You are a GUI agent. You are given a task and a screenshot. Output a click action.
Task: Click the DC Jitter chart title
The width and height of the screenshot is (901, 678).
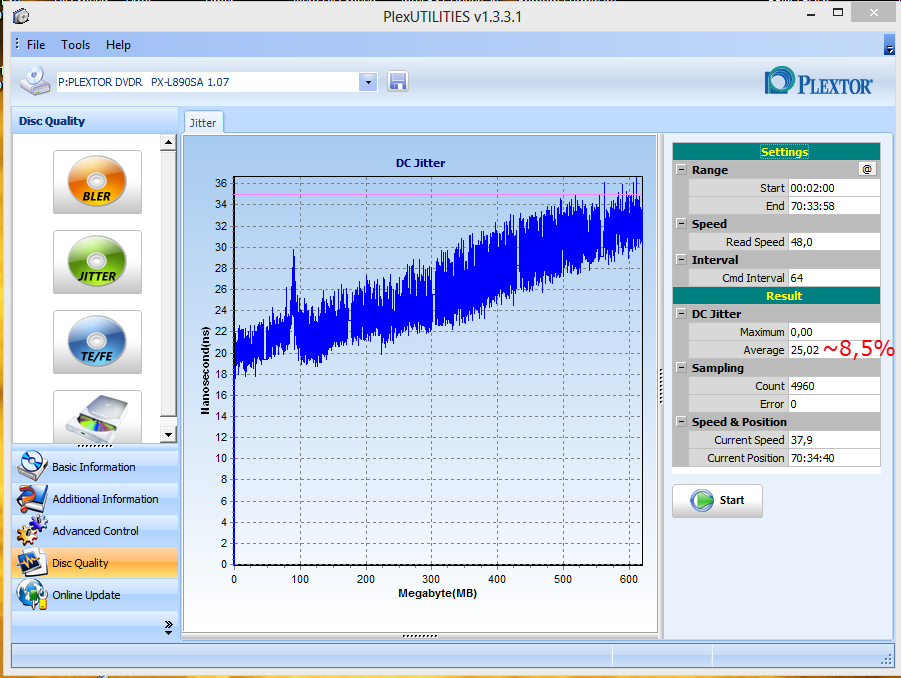tap(420, 163)
